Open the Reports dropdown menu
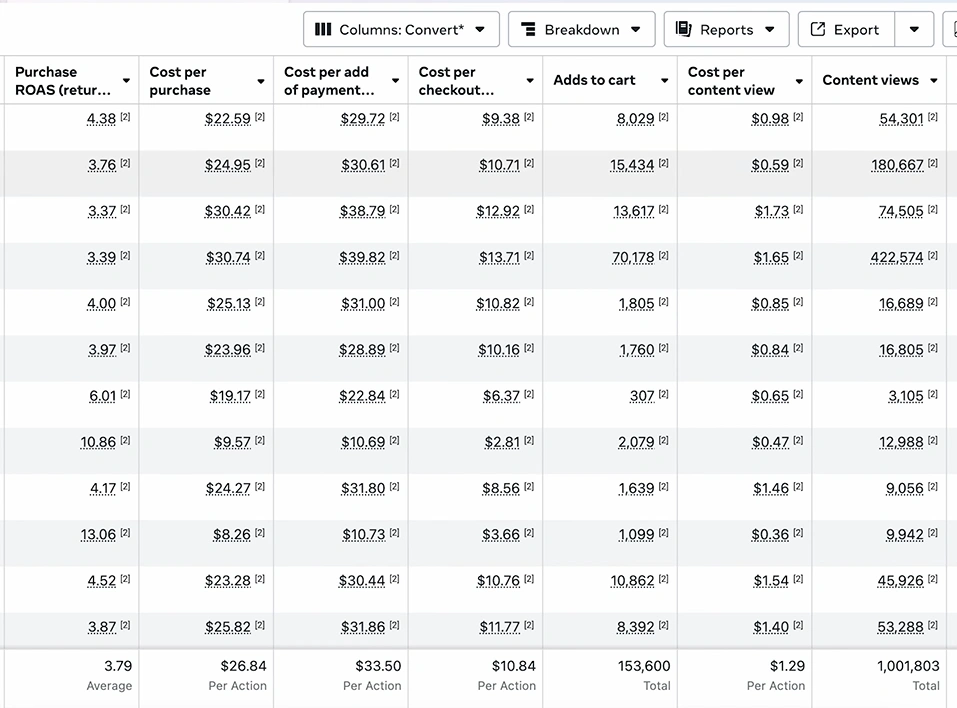This screenshot has width=957, height=708. click(769, 30)
